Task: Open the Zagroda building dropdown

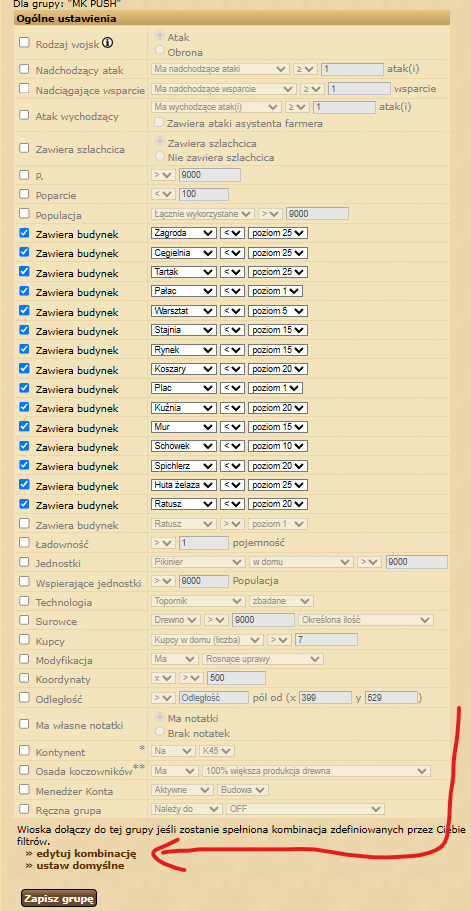Action: 183,234
